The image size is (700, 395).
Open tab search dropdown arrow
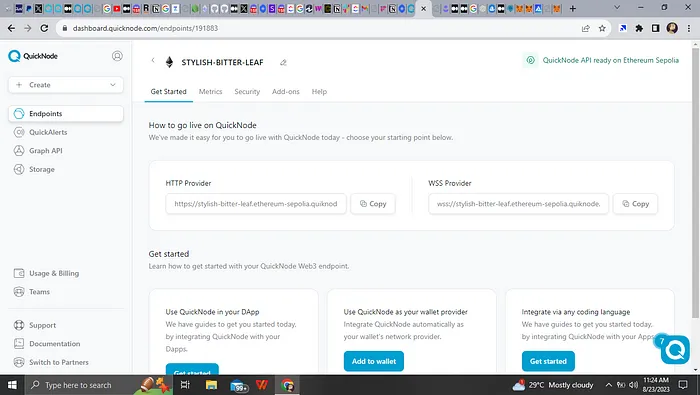click(617, 8)
